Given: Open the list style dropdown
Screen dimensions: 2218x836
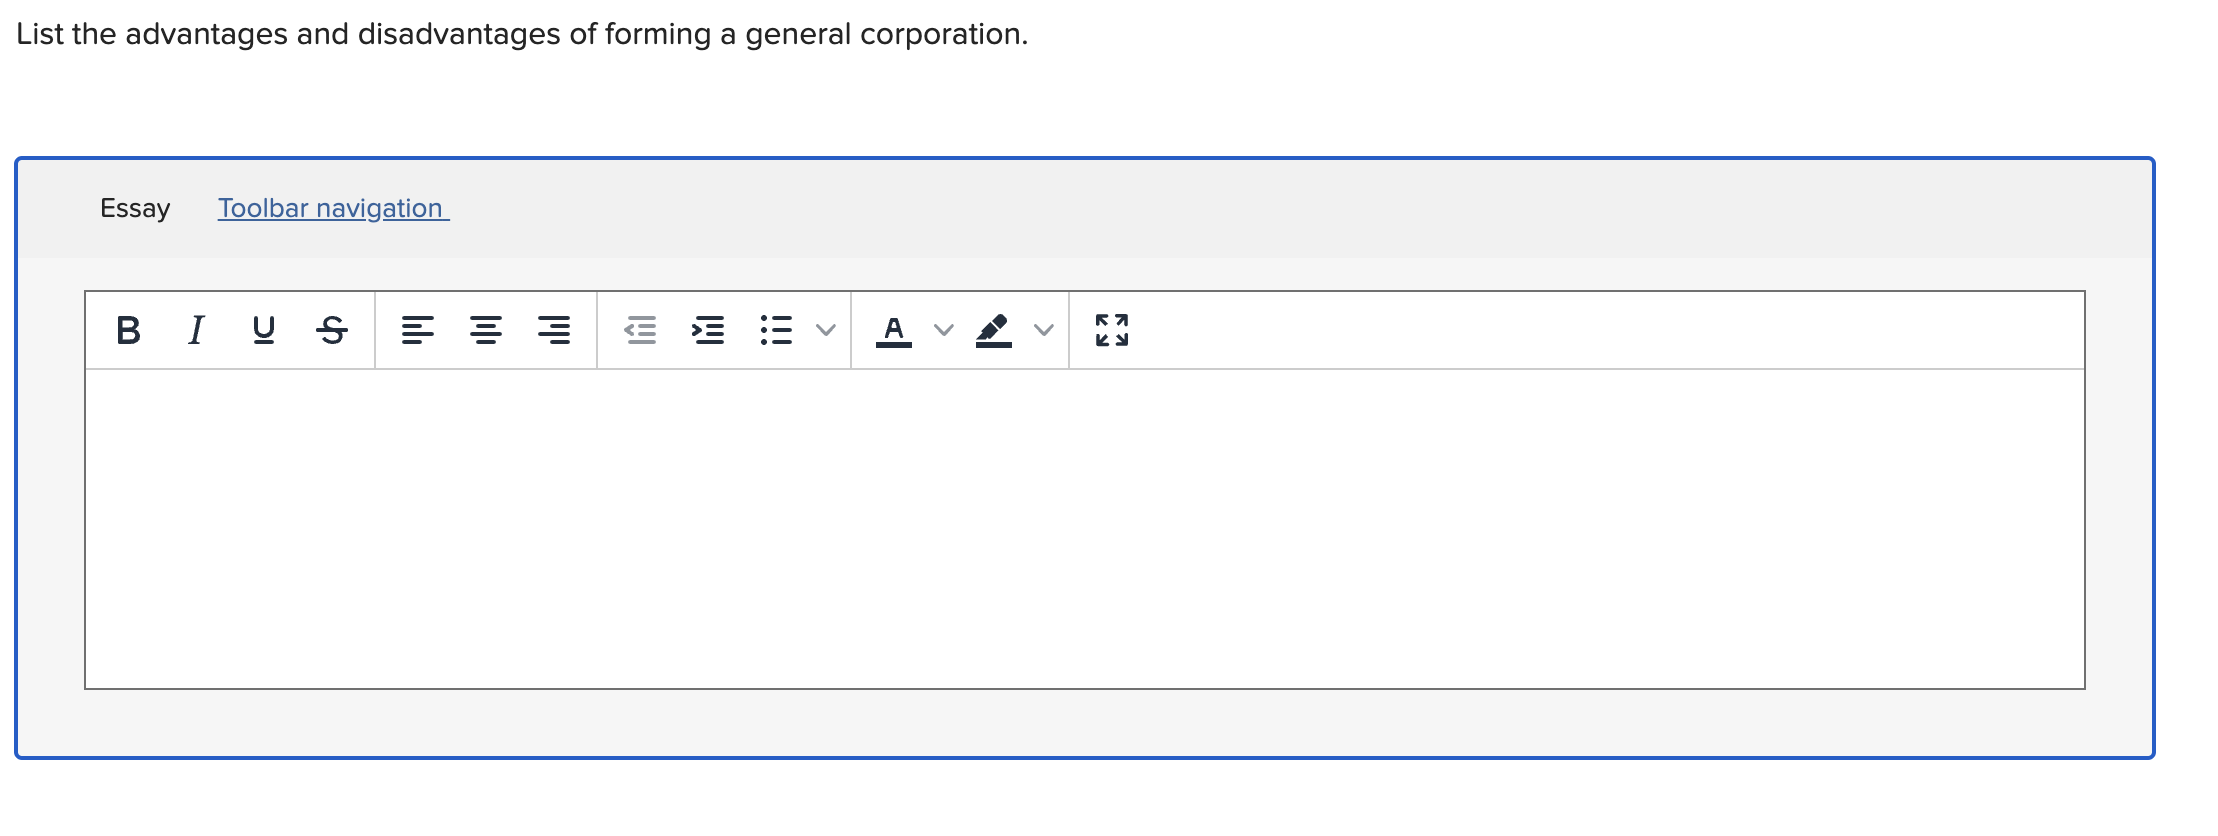Looking at the screenshot, I should click(x=824, y=330).
